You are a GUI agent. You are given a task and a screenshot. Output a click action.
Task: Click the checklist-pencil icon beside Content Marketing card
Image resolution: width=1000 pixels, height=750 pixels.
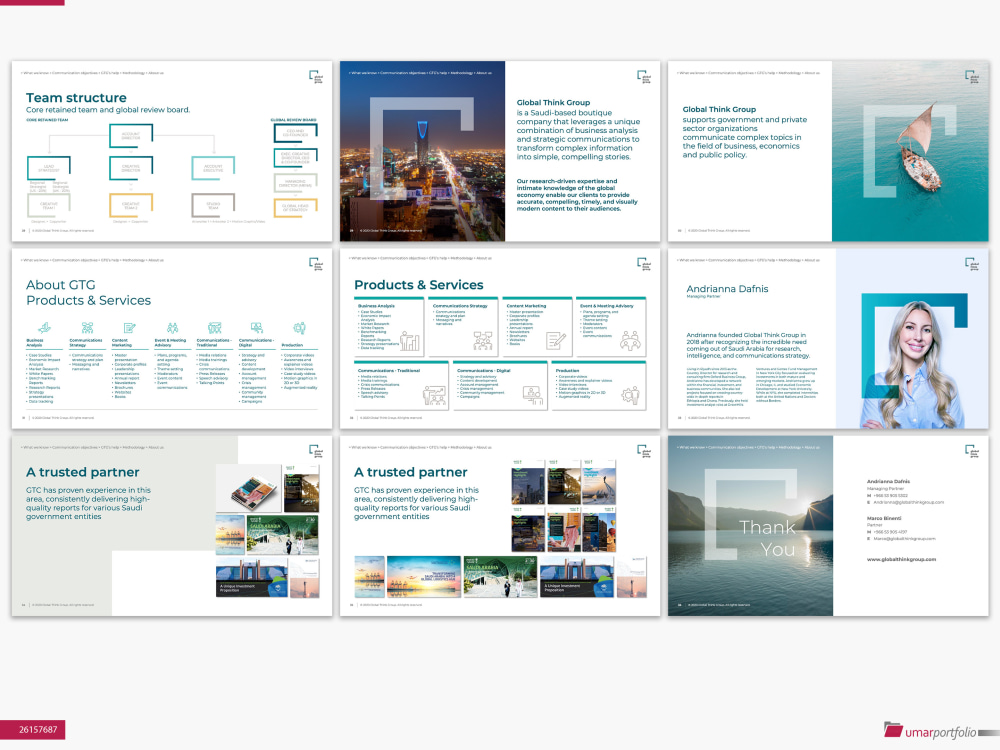(554, 341)
